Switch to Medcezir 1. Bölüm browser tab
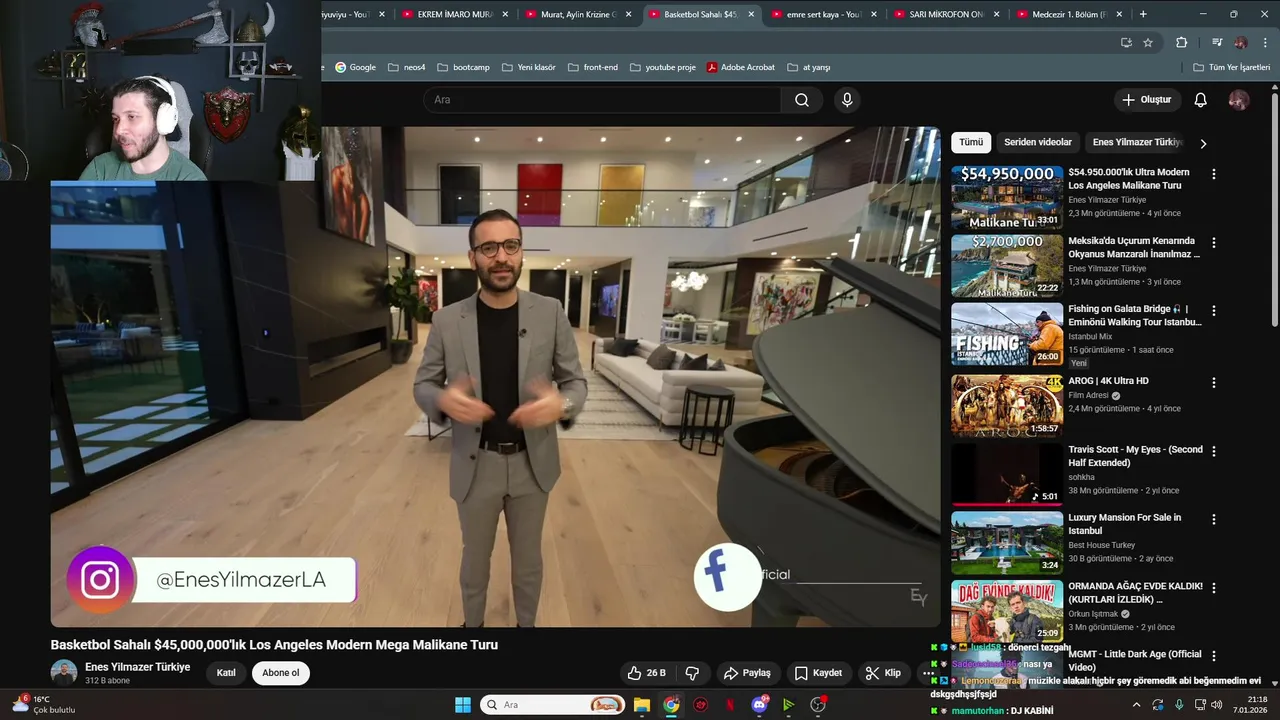Screen dimensions: 1280x720 click(x=1068, y=15)
